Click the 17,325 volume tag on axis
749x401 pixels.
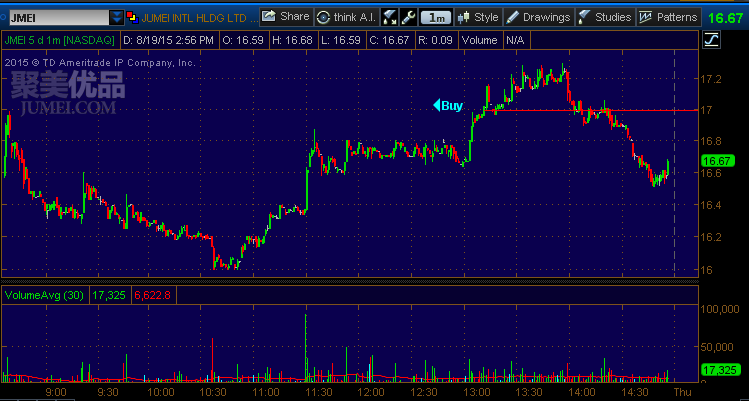coord(718,370)
